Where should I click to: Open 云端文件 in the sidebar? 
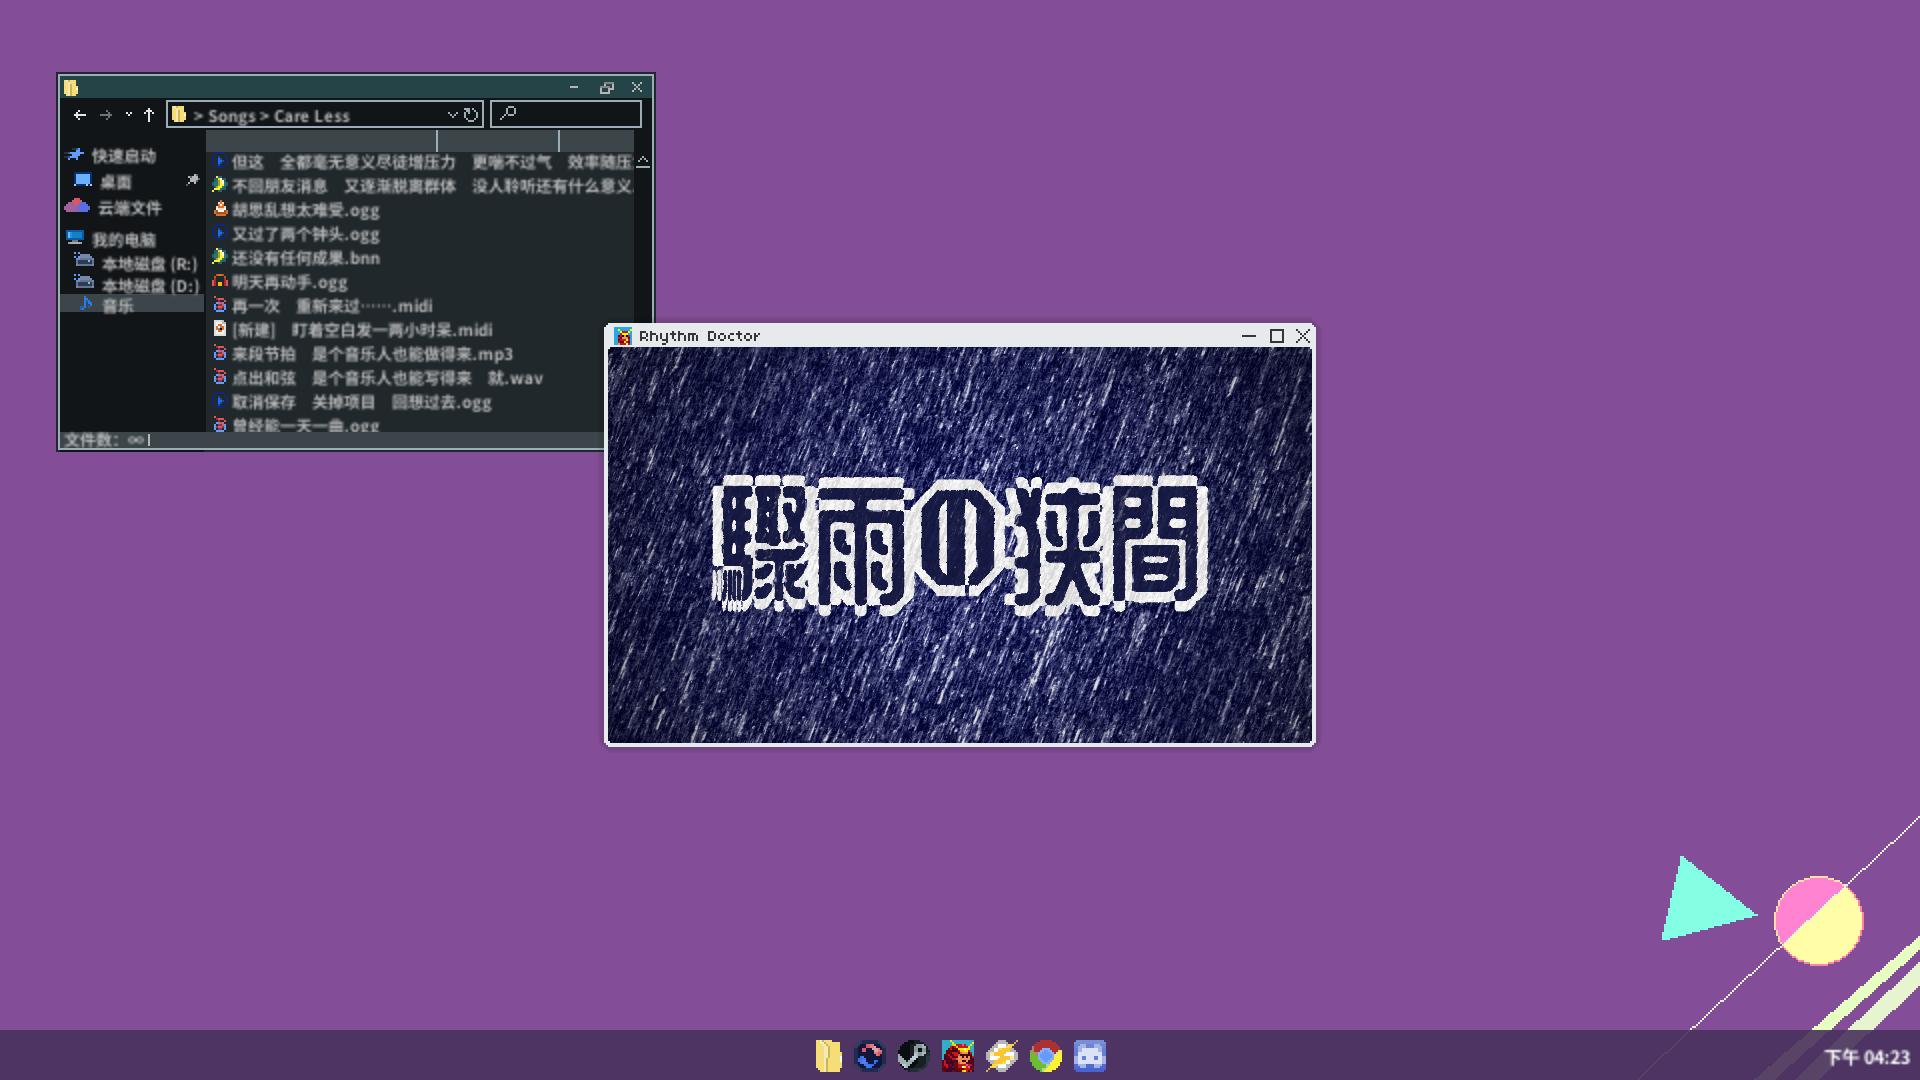pos(128,208)
